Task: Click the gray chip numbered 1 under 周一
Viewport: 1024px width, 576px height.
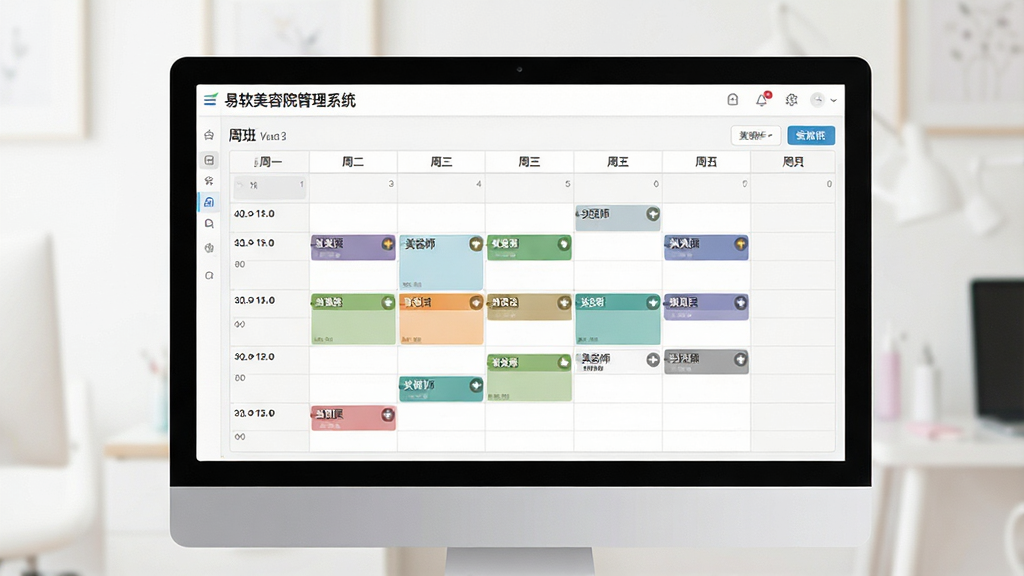Action: coord(270,187)
